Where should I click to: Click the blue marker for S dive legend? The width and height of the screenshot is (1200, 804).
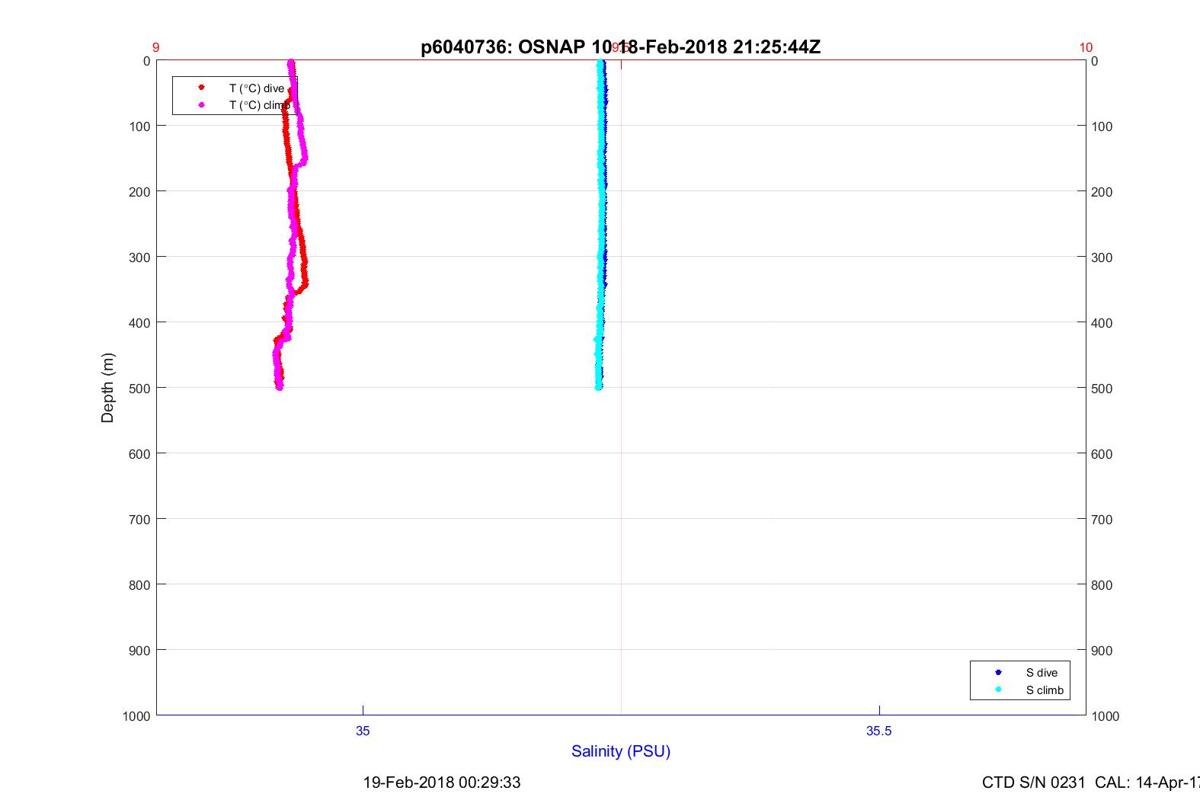pyautogui.click(x=998, y=673)
